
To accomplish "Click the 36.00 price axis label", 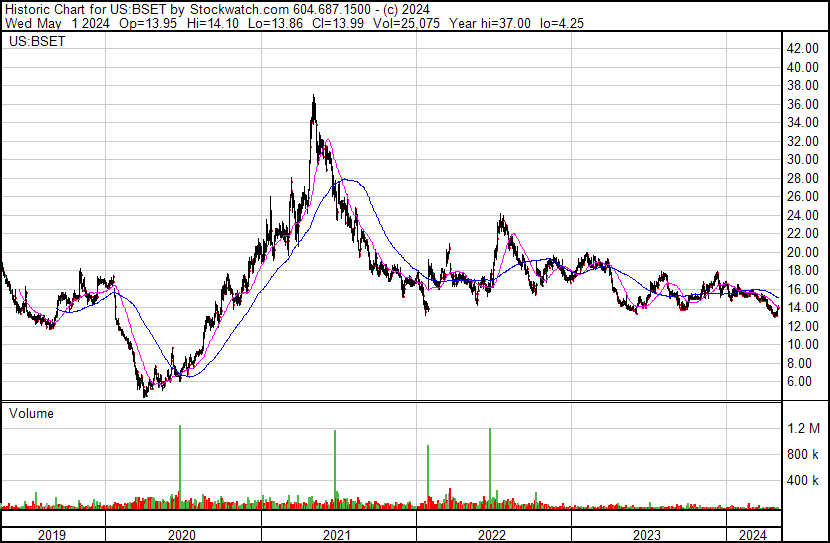I will (803, 104).
